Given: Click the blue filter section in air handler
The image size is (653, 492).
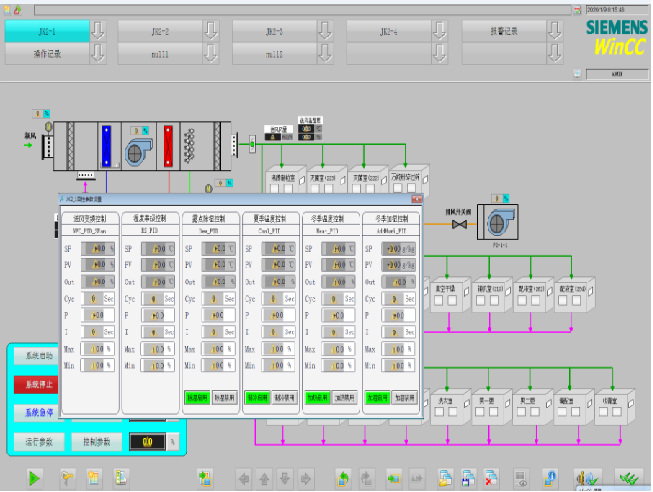Looking at the screenshot, I should tap(106, 147).
